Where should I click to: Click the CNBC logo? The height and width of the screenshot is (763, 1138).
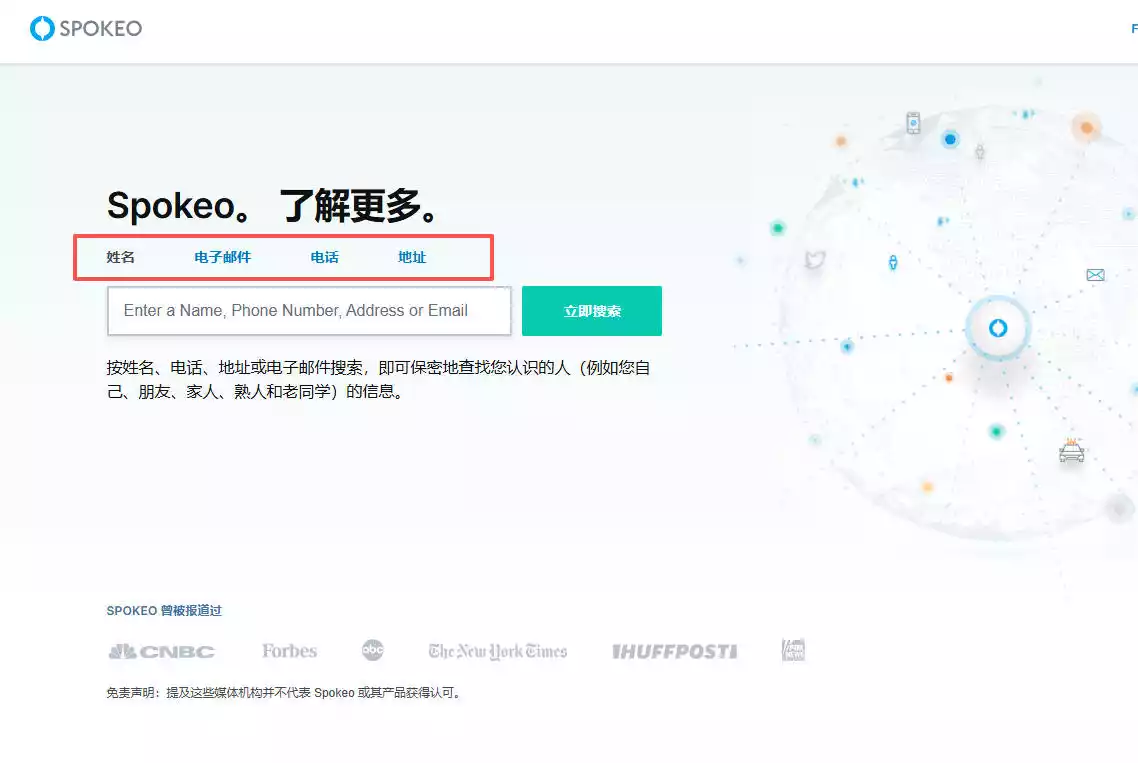click(x=162, y=651)
